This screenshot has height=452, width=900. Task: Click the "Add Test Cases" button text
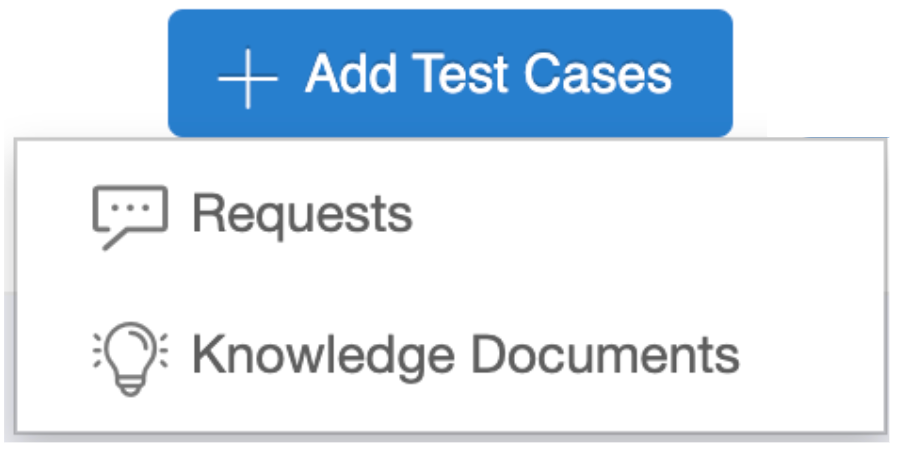[x=489, y=74]
